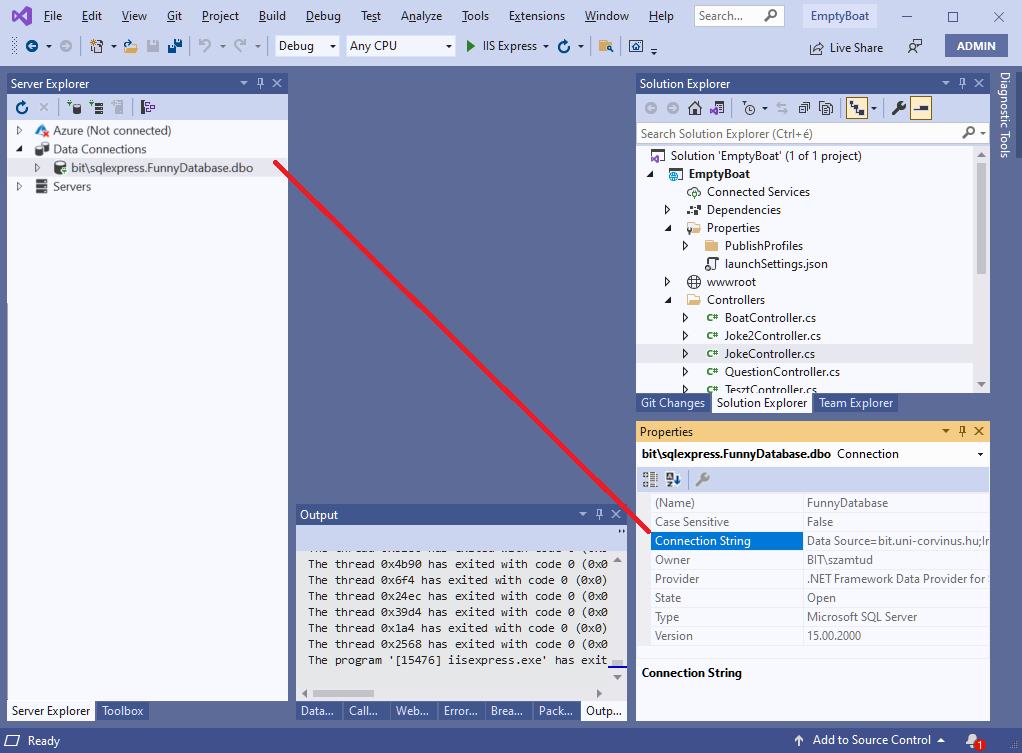Start the app with the green play icon
Screen dimensions: 1022x753
coord(471,46)
